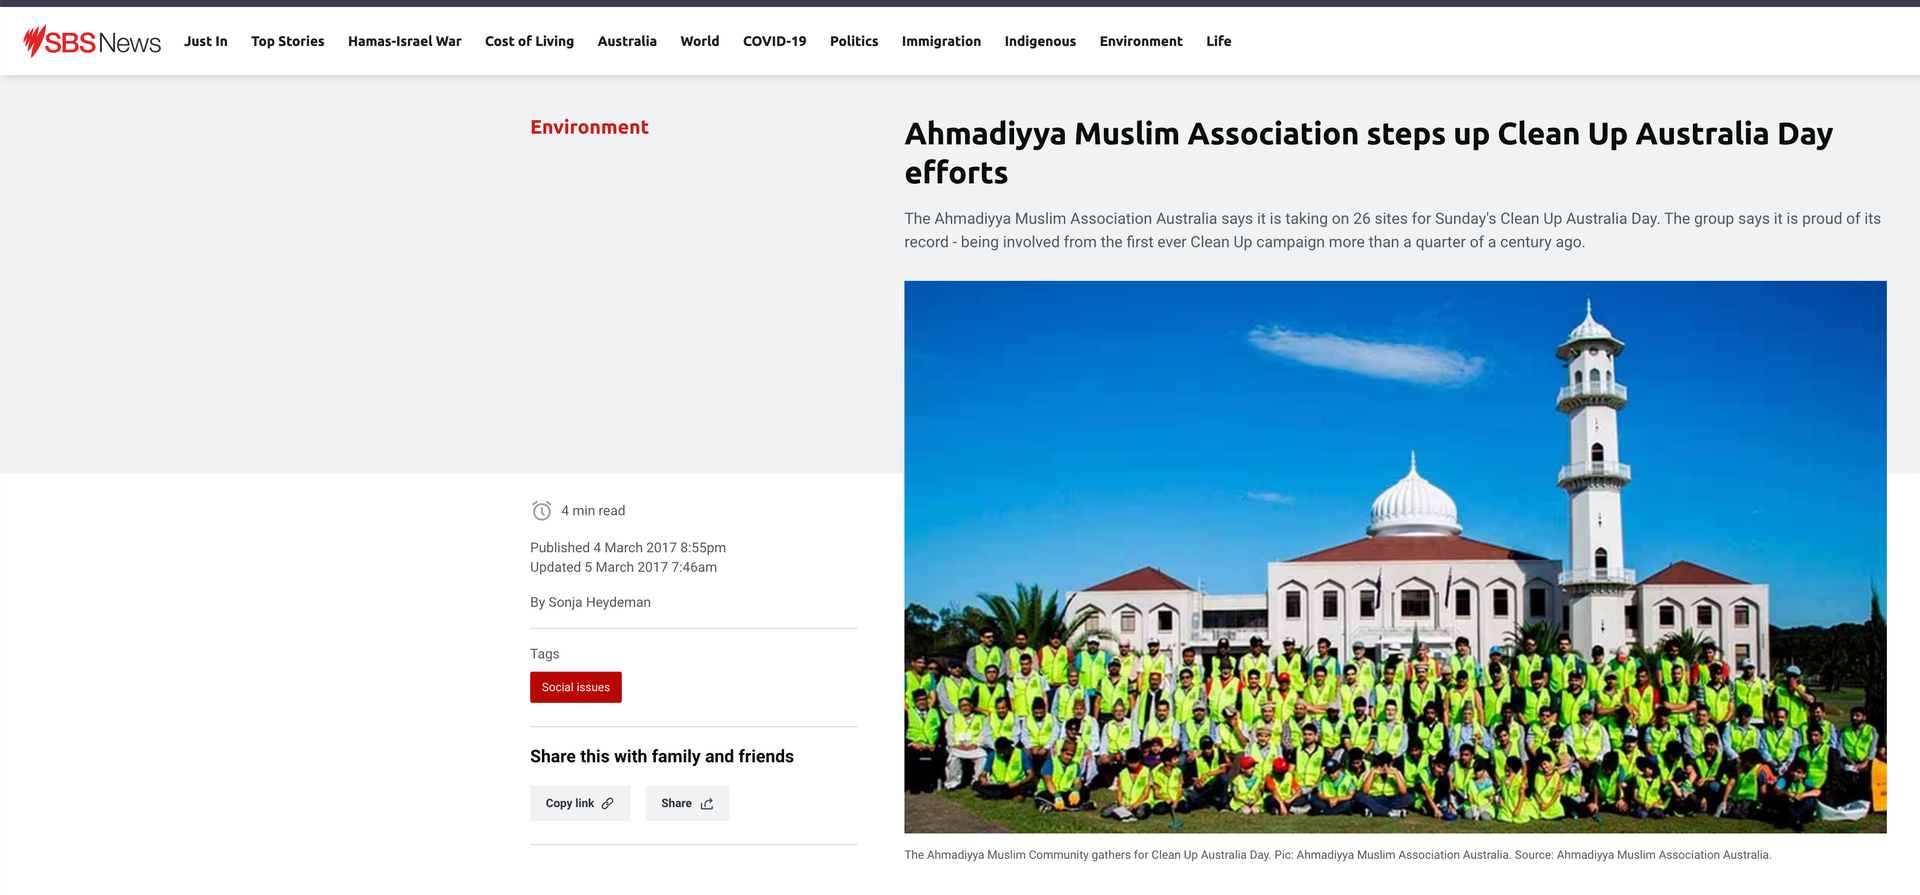Select Cost of Living in navigation

[530, 41]
